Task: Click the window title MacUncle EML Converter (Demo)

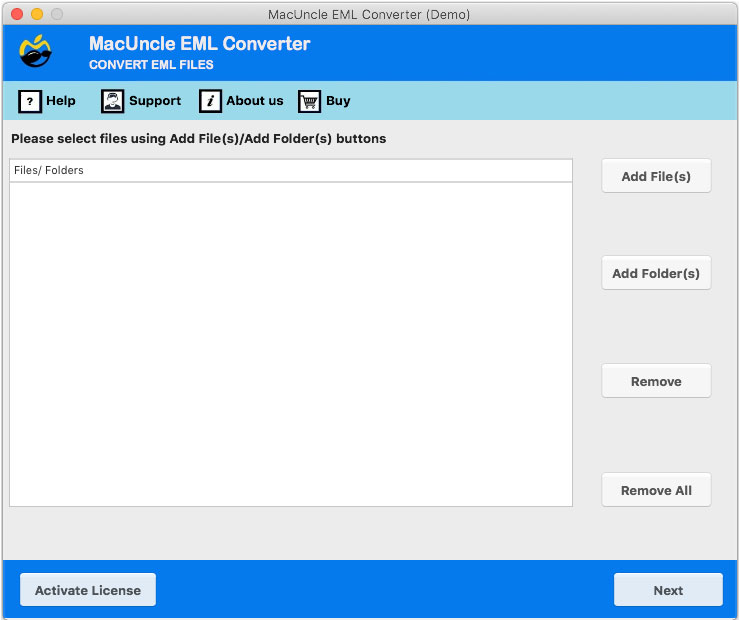Action: click(369, 15)
